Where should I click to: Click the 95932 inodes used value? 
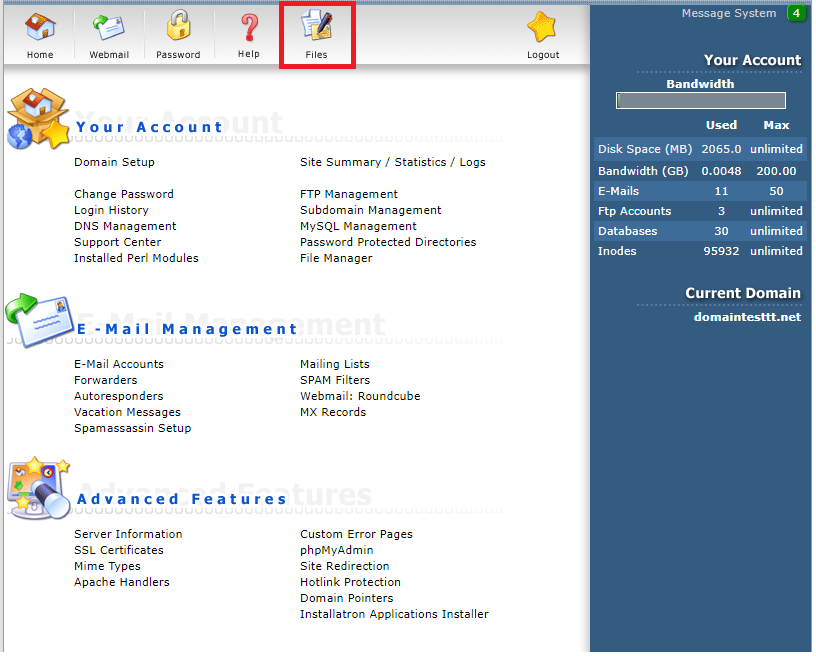722,252
